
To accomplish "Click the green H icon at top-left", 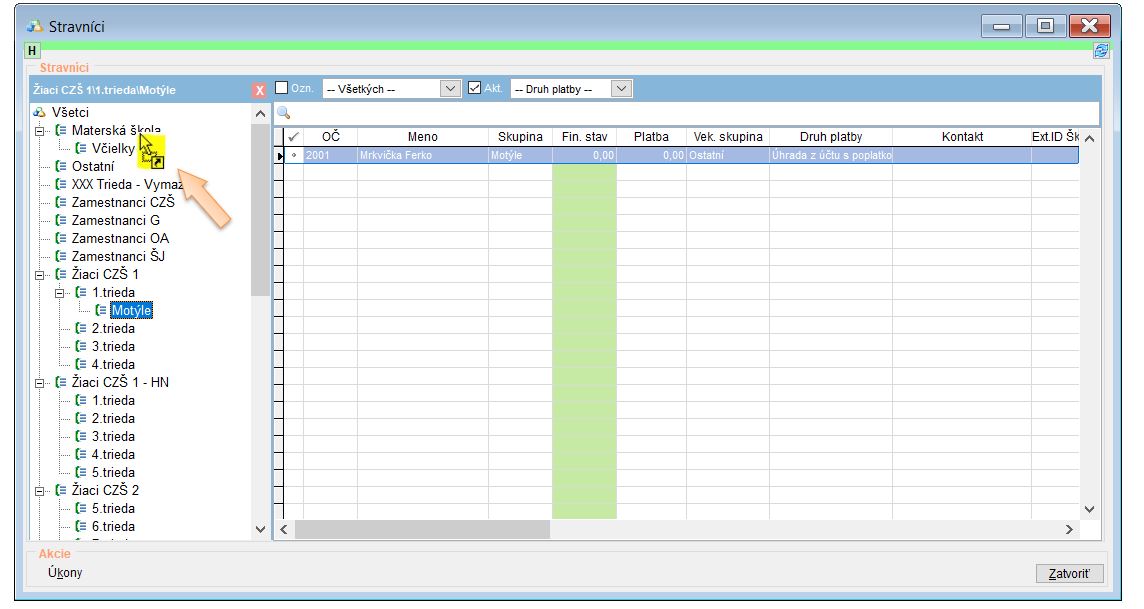I will tap(32, 50).
